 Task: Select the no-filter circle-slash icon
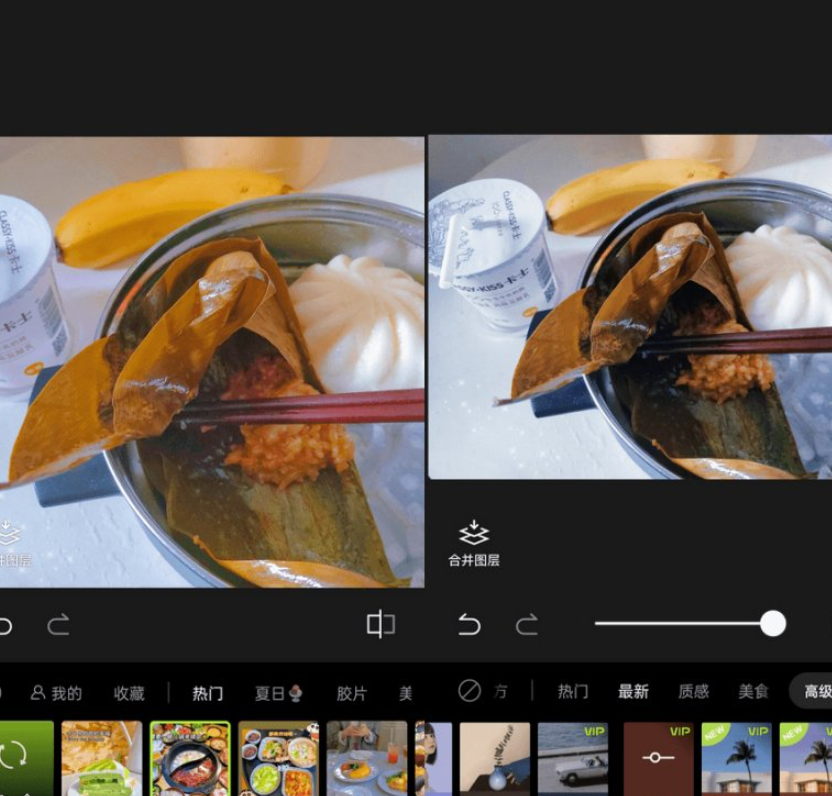[469, 691]
